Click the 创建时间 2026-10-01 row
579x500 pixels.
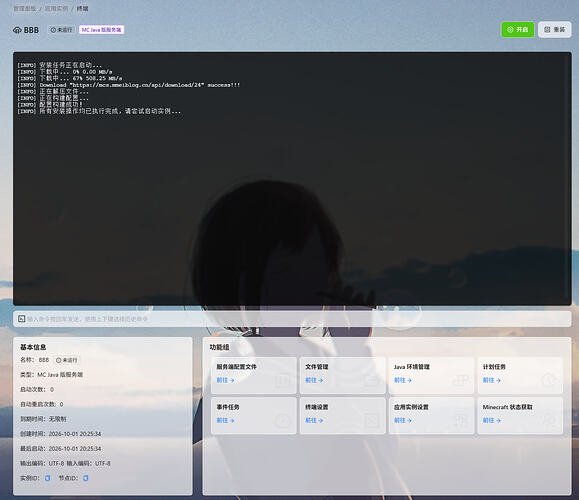coord(61,434)
